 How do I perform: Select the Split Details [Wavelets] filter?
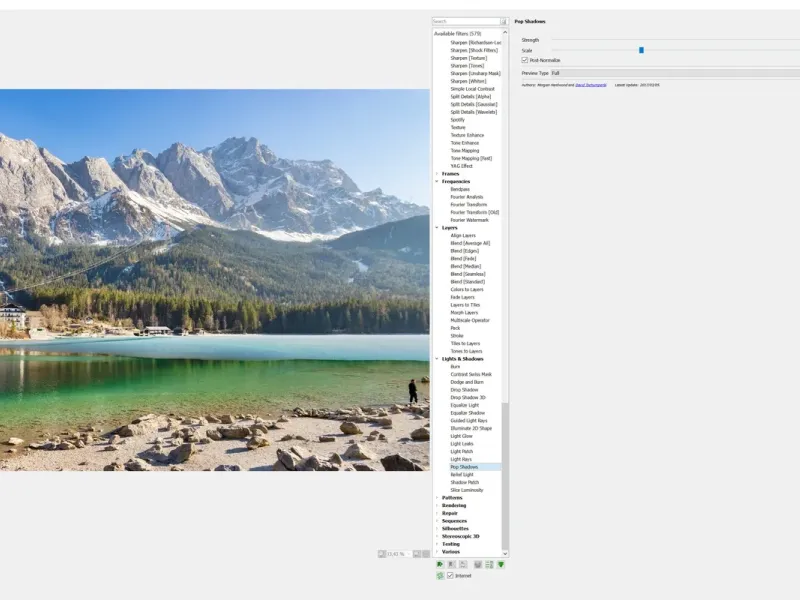tap(473, 112)
